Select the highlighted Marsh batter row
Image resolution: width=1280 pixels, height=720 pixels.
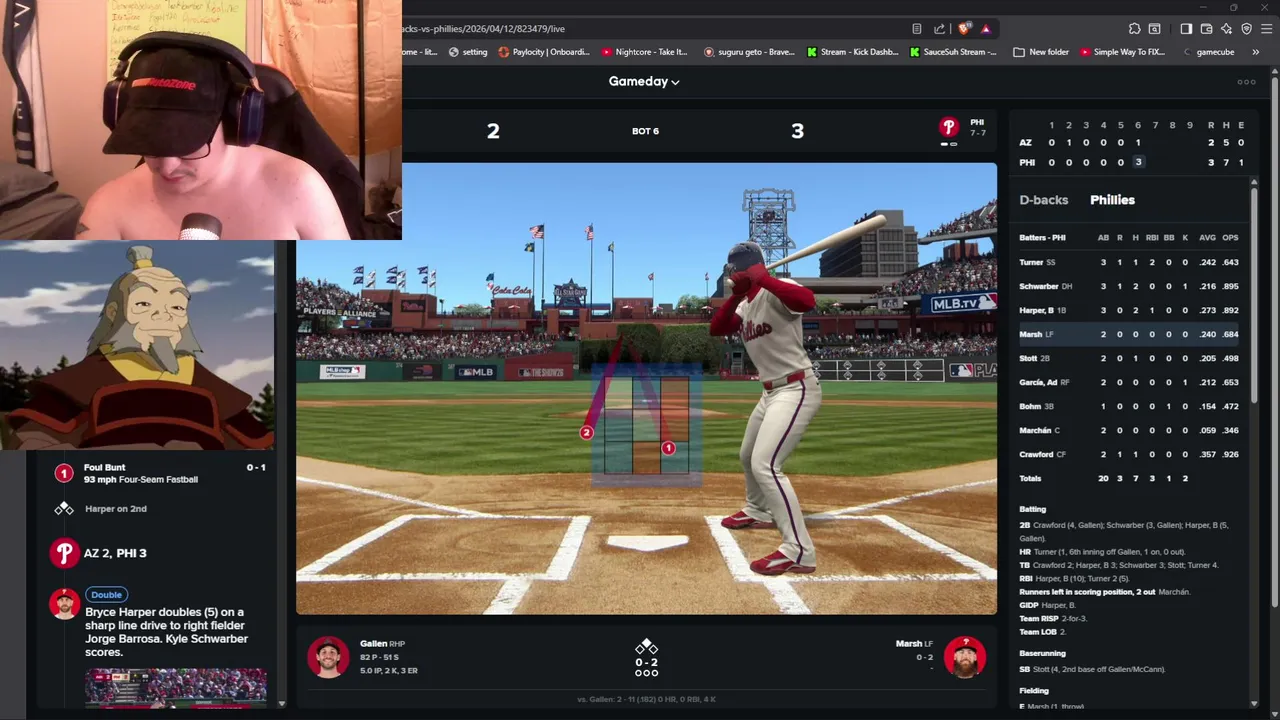1130,334
